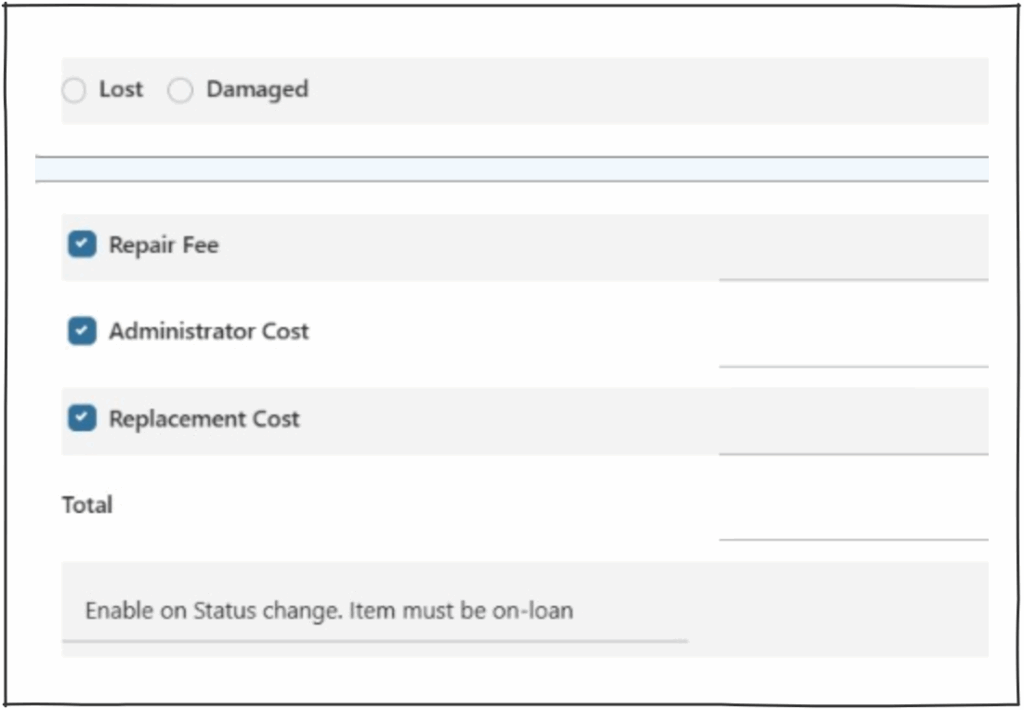Viewport: 1024px width, 710px height.
Task: Click into the Total amount field
Action: 852,522
